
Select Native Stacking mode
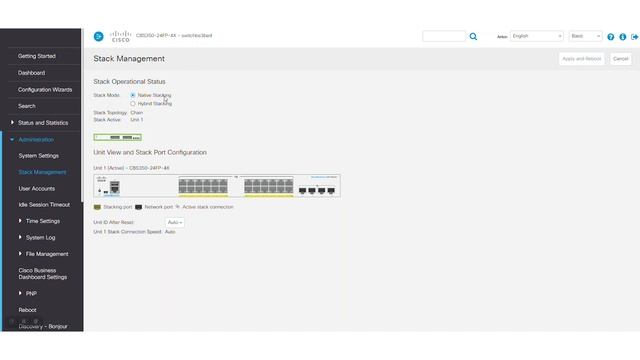[x=133, y=95]
